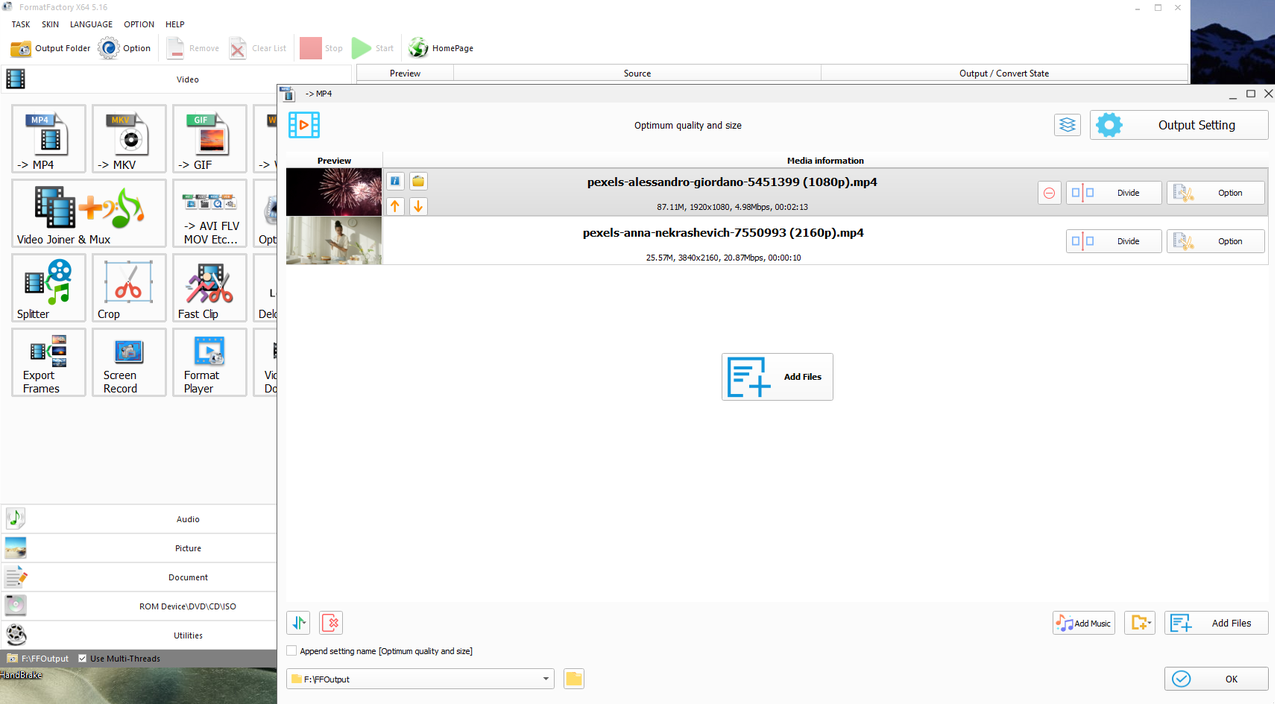Click the Source column header
Viewport: 1275px width, 704px height.
(x=637, y=73)
